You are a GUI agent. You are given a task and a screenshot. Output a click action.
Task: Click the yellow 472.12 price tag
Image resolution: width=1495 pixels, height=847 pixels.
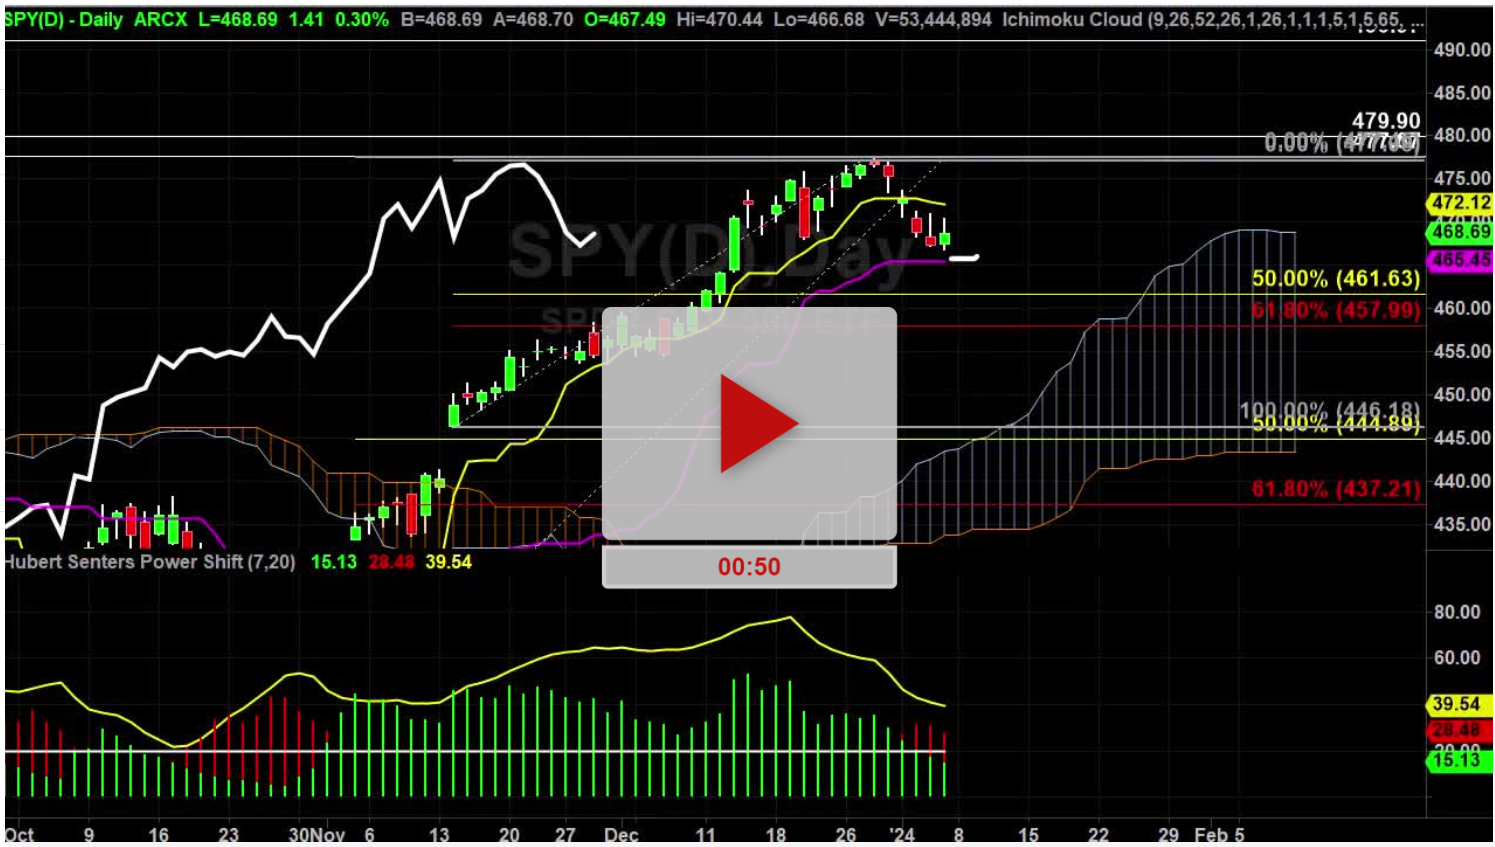1460,203
